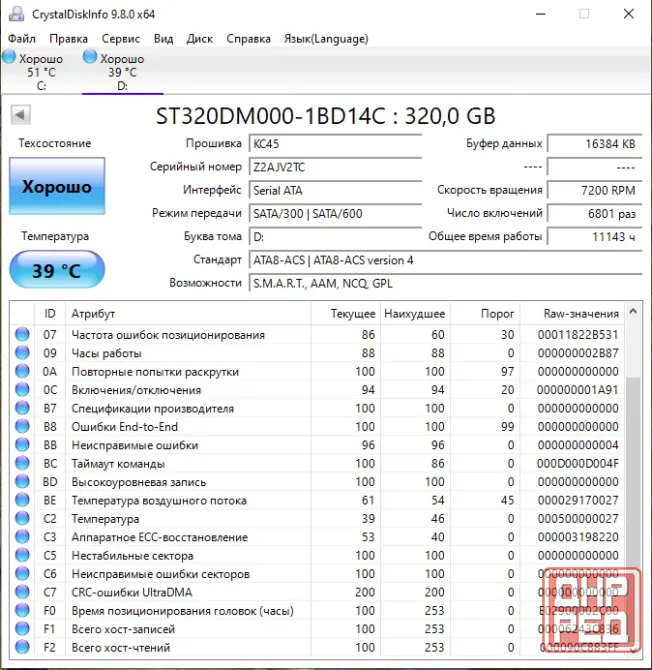This screenshot has width=652, height=670.
Task: Click status orb of attribute 0C row
Action: point(22,389)
